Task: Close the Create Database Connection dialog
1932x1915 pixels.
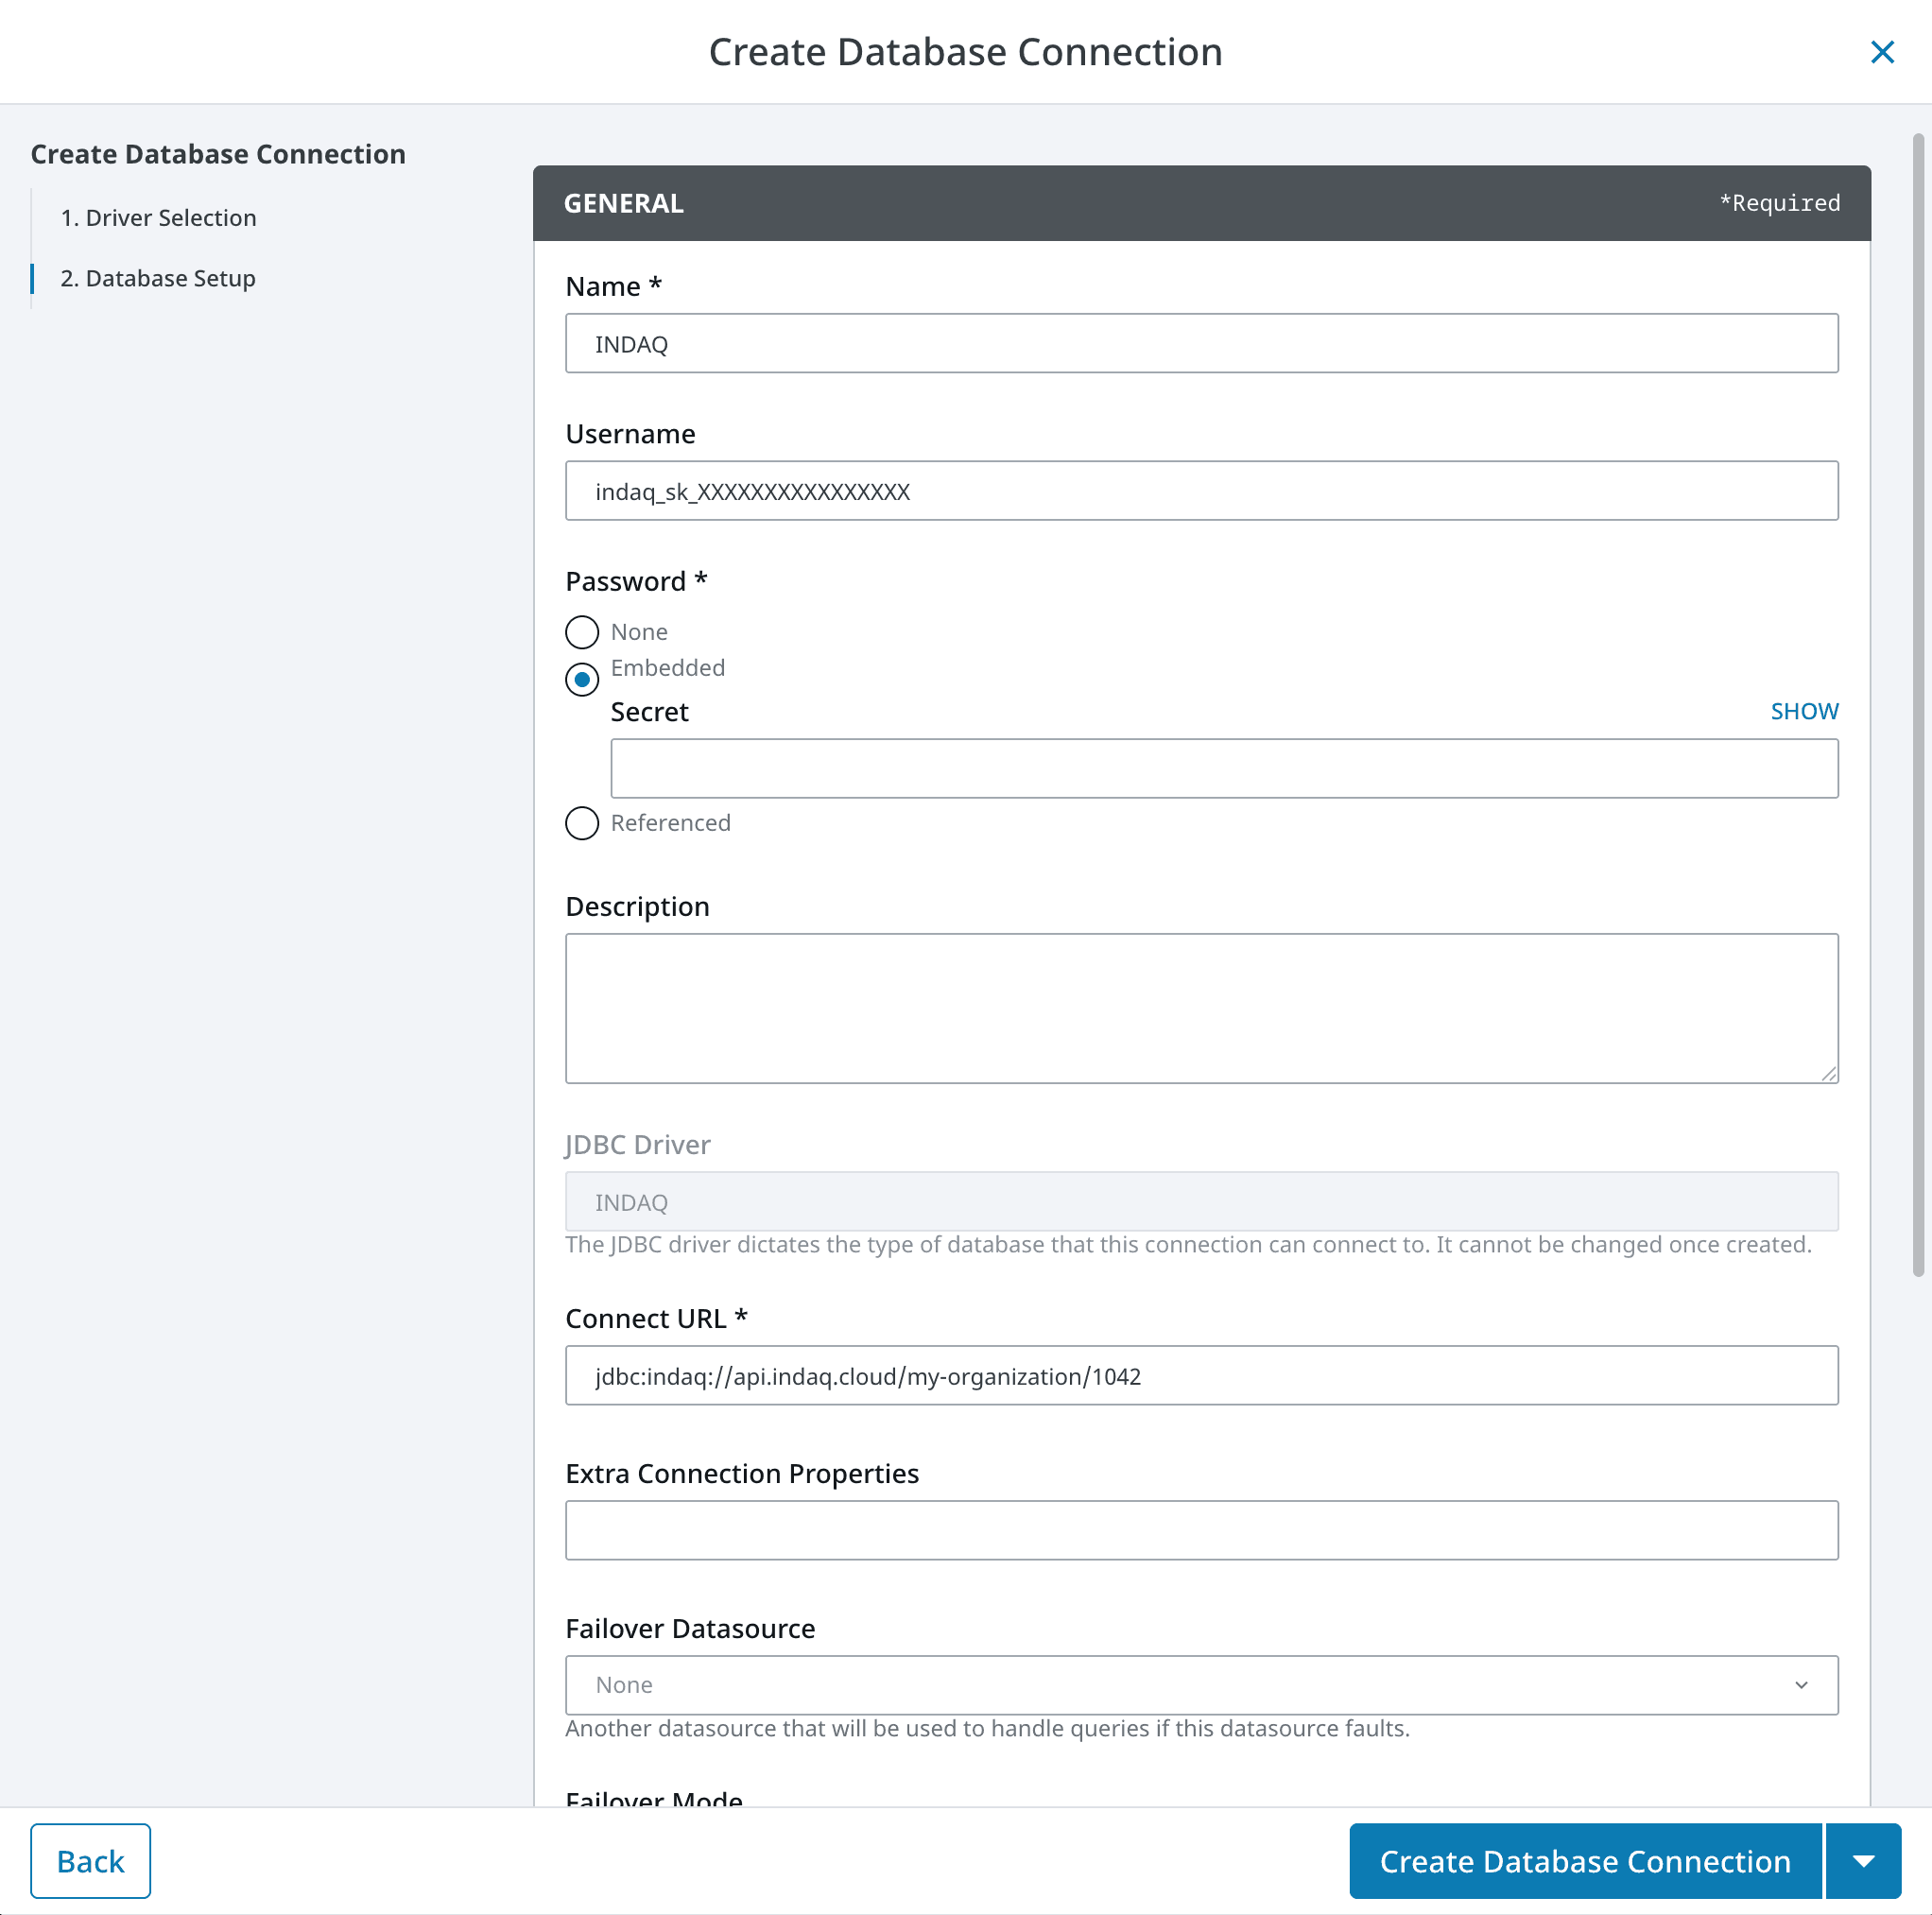Action: (x=1882, y=52)
